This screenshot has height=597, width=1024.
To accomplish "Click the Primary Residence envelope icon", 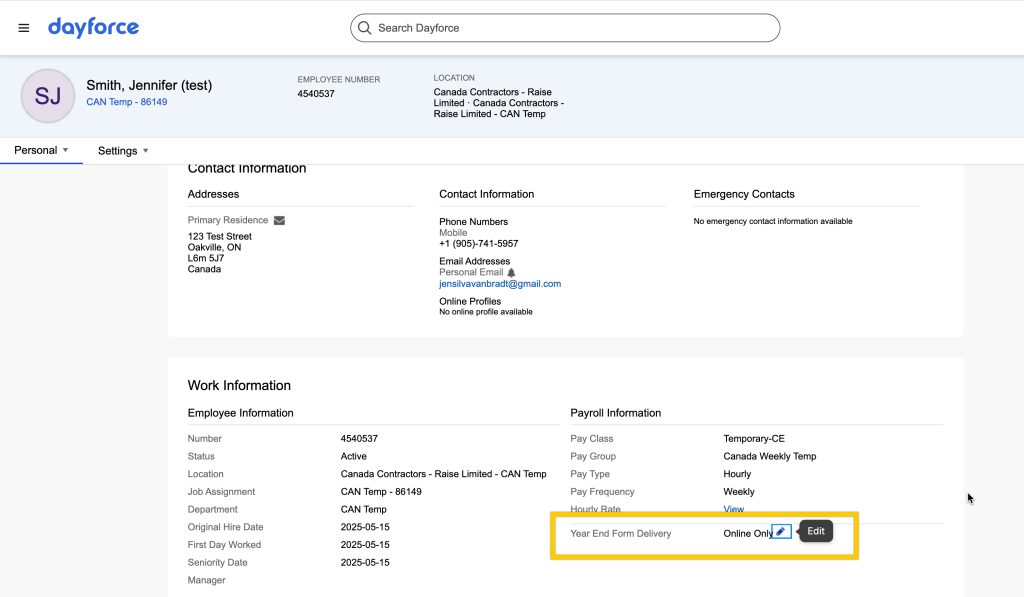I will click(279, 220).
